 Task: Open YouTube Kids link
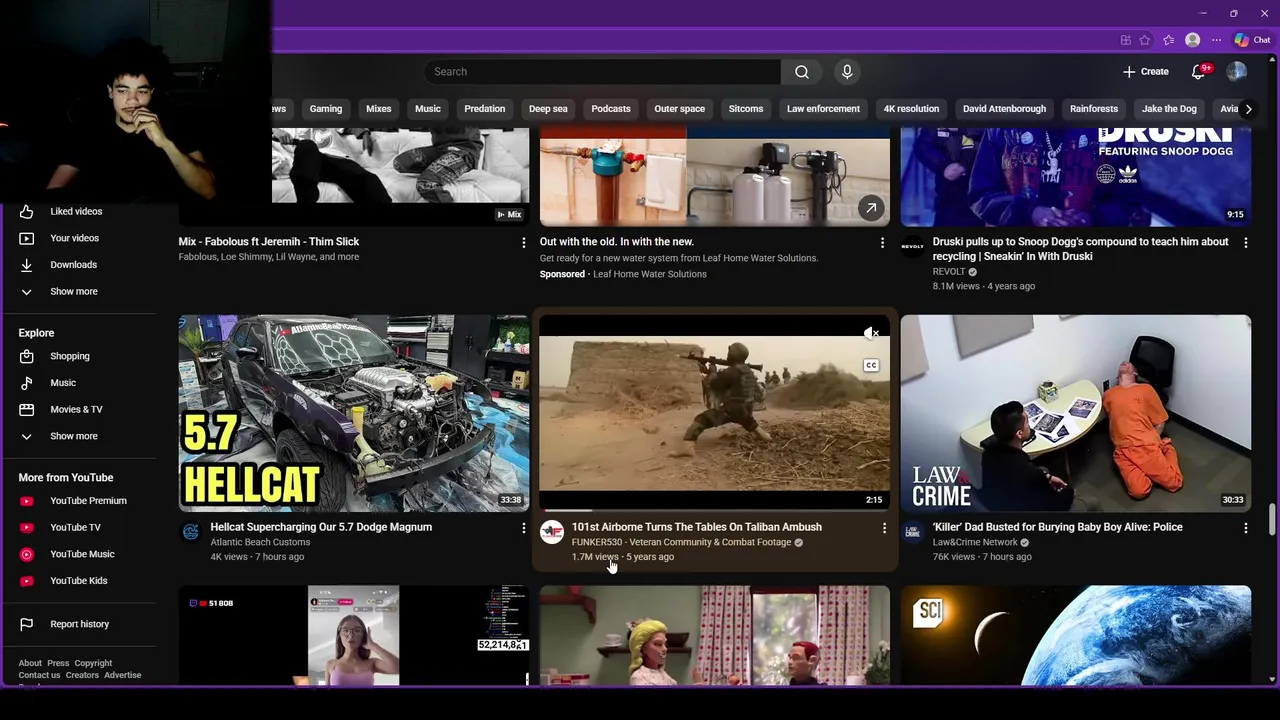[x=78, y=581]
